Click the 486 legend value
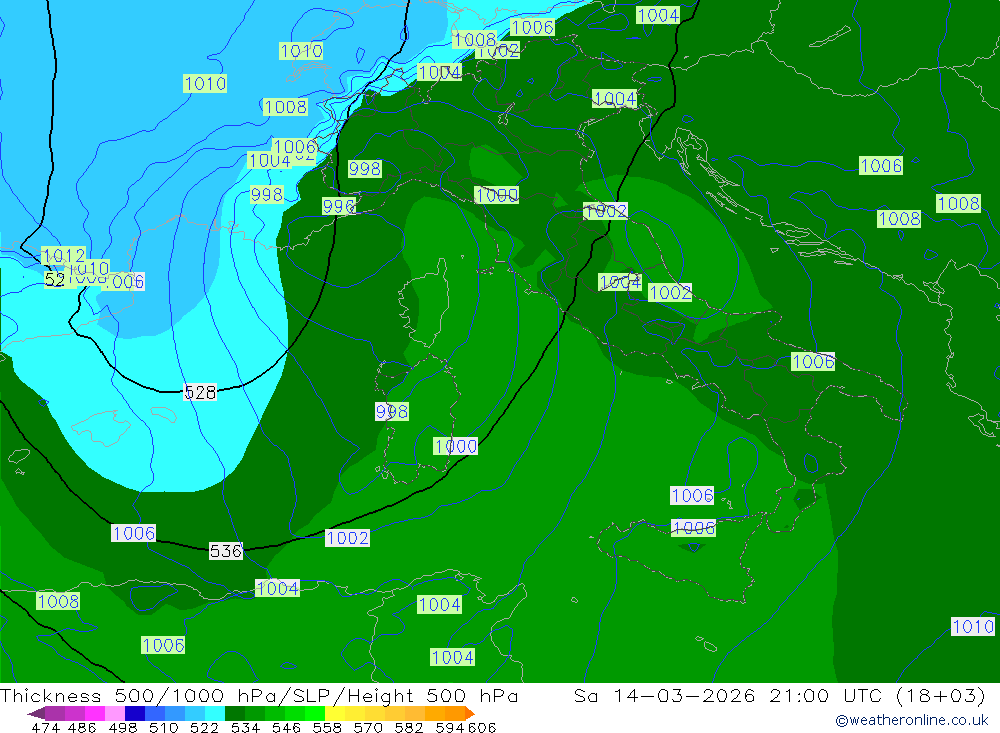This screenshot has height=733, width=1000. (82, 727)
